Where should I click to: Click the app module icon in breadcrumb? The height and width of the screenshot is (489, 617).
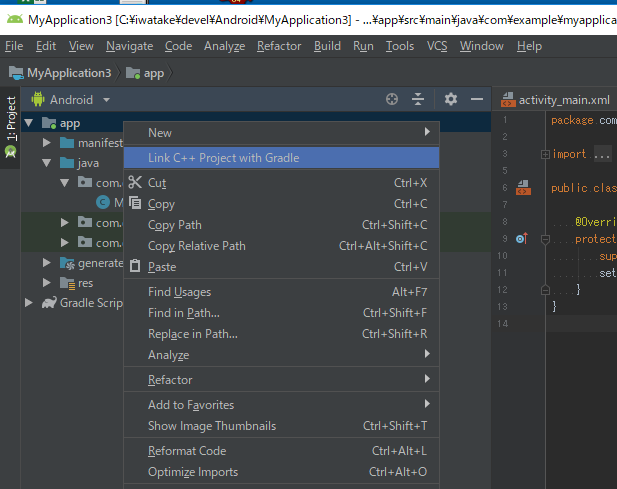[x=133, y=73]
